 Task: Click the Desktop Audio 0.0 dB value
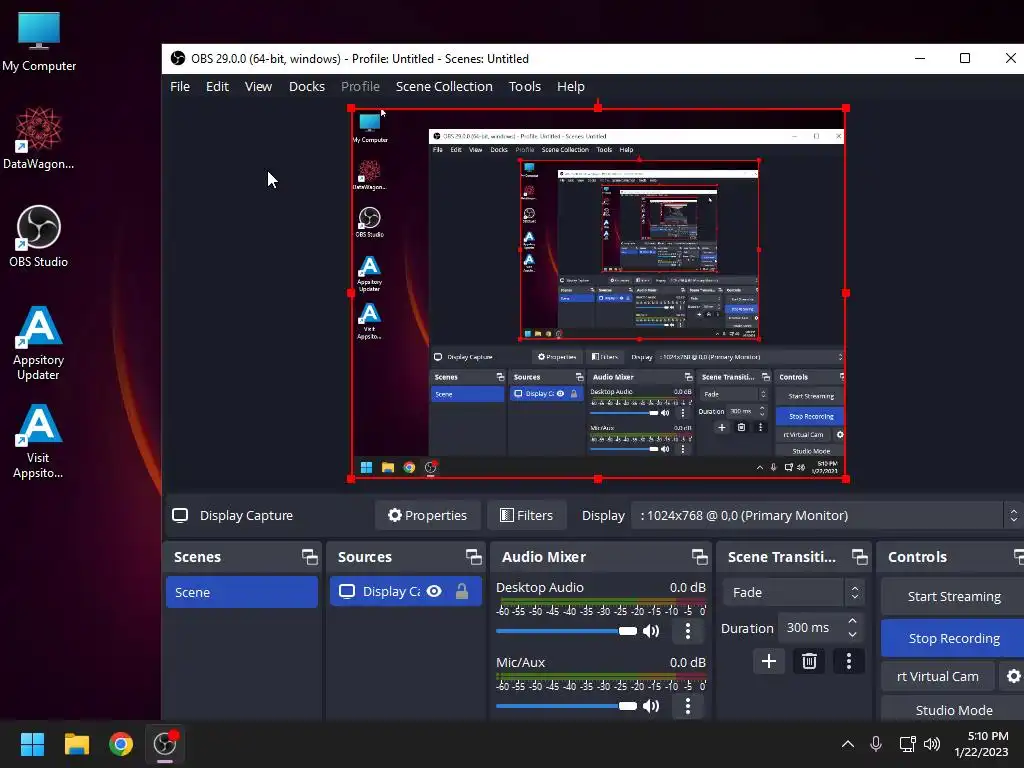coord(688,587)
